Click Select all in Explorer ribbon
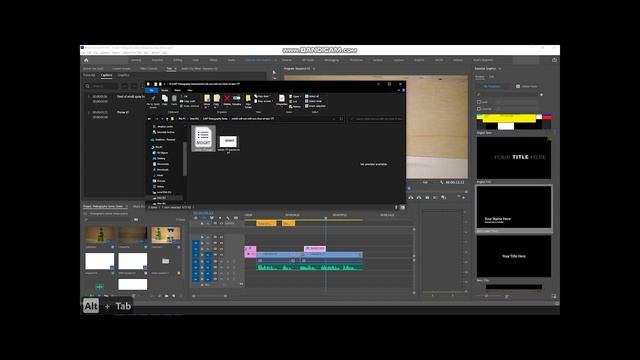Viewport: 640px width, 360px height. tap(312, 96)
